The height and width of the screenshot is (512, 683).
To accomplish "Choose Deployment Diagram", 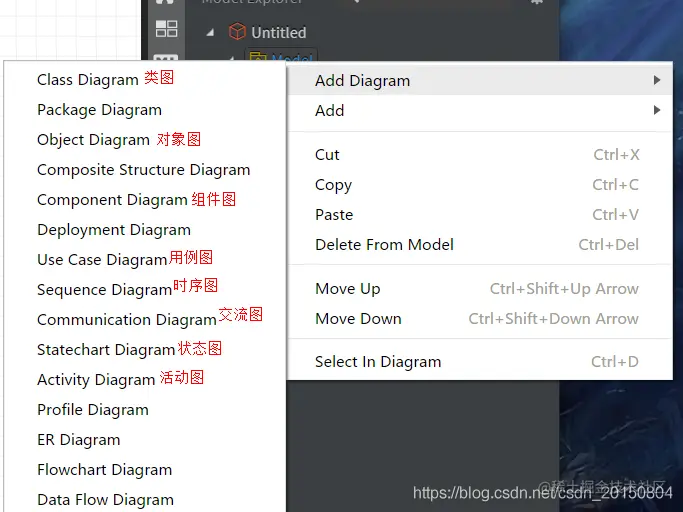I will click(145, 230).
